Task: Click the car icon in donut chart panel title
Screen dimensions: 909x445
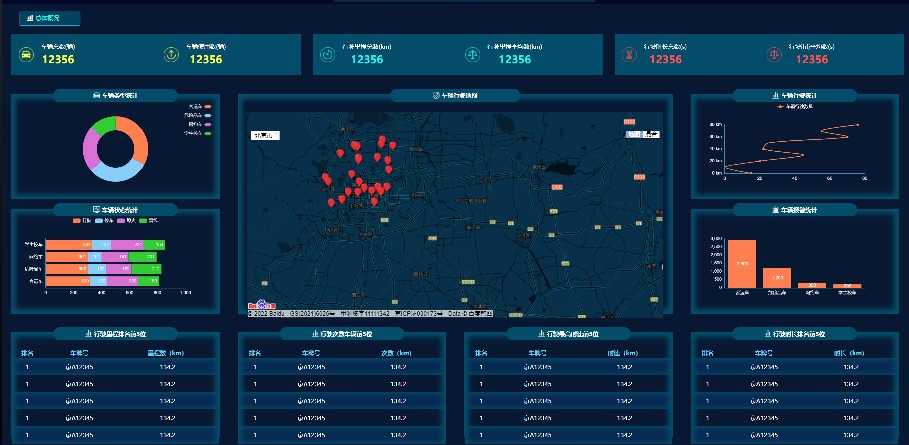Action: [x=96, y=95]
